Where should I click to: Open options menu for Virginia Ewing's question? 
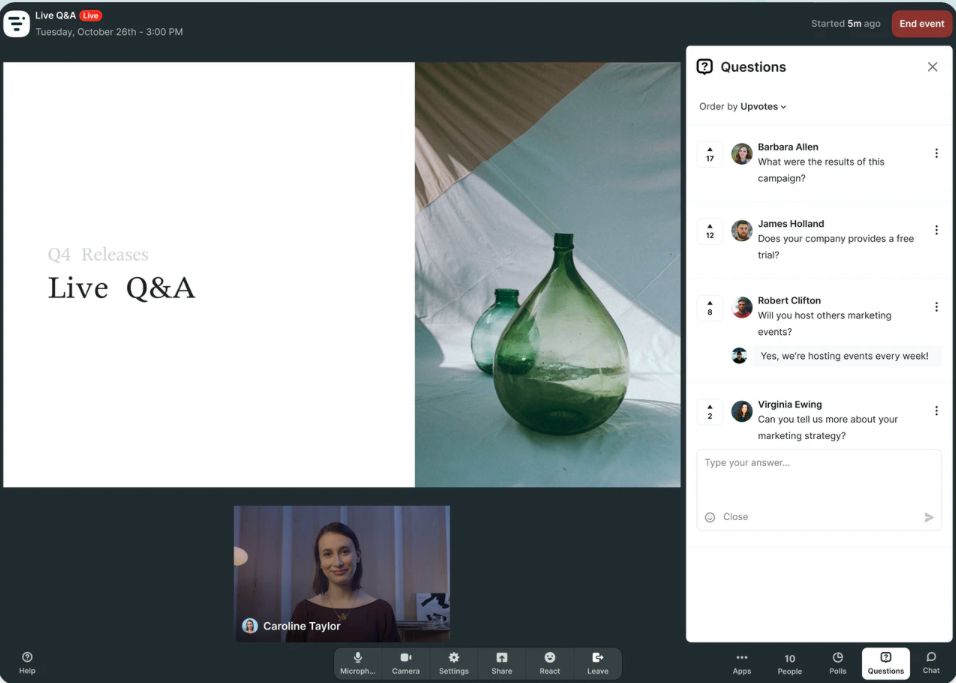pos(936,411)
